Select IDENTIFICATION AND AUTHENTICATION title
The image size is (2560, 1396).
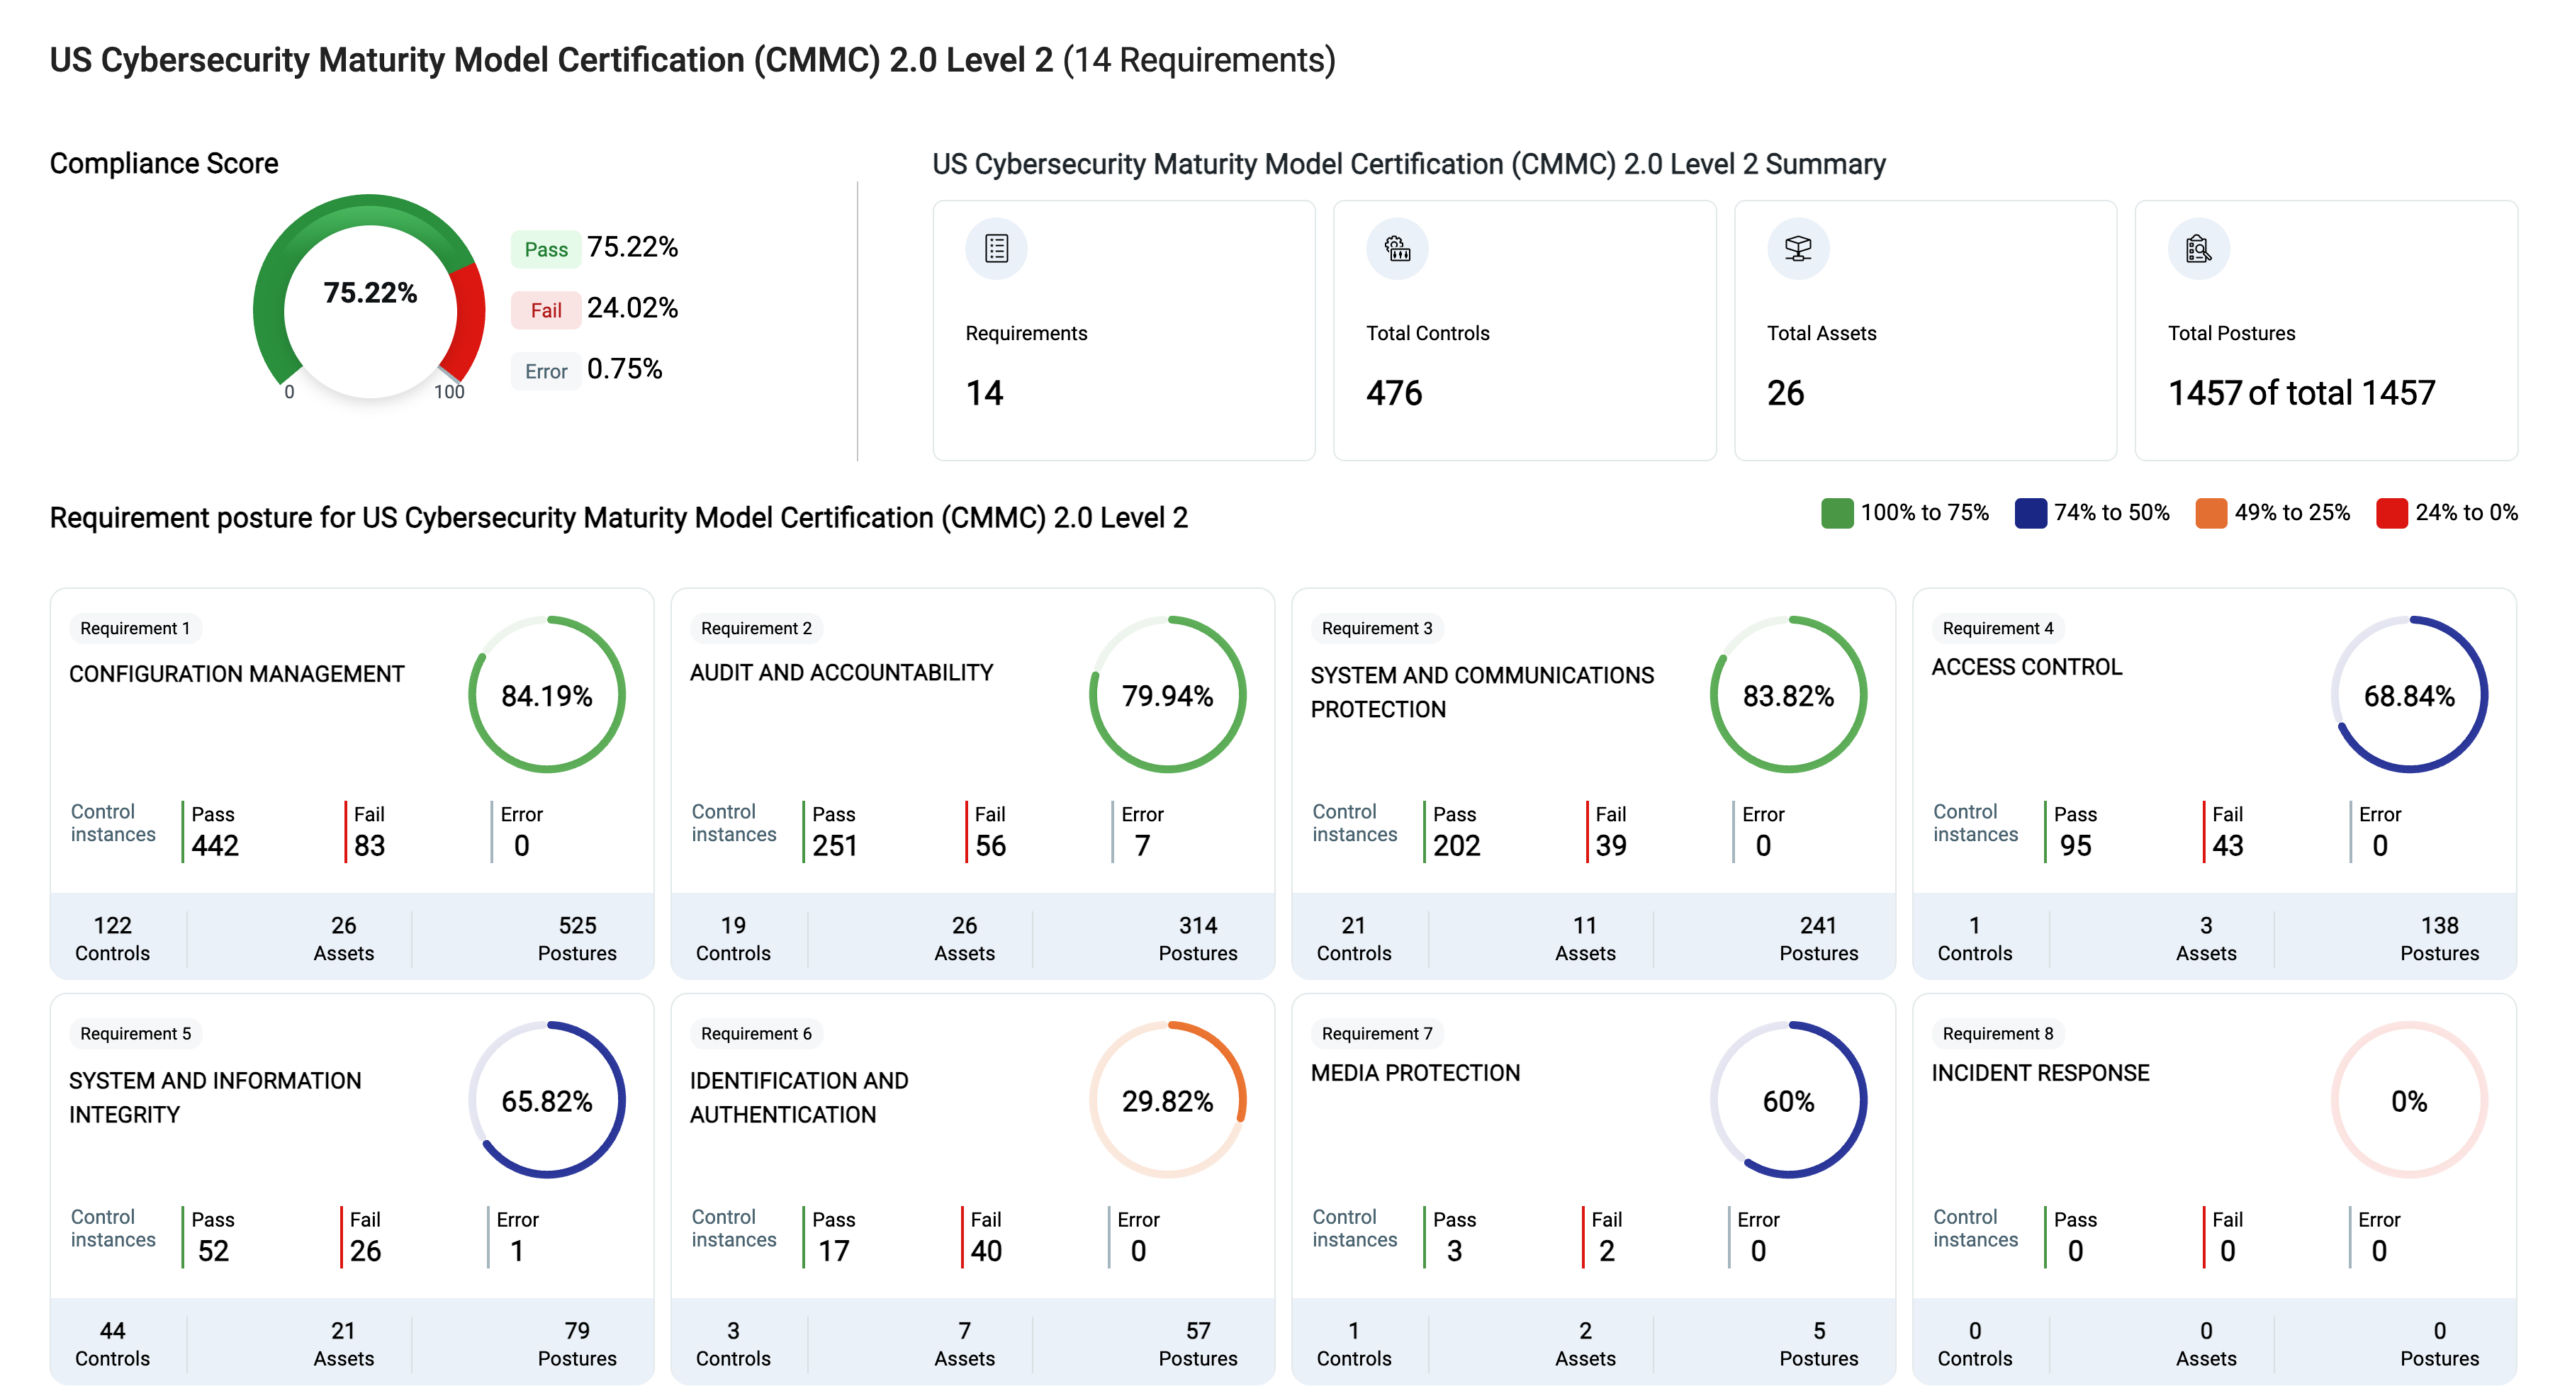pyautogui.click(x=799, y=1097)
